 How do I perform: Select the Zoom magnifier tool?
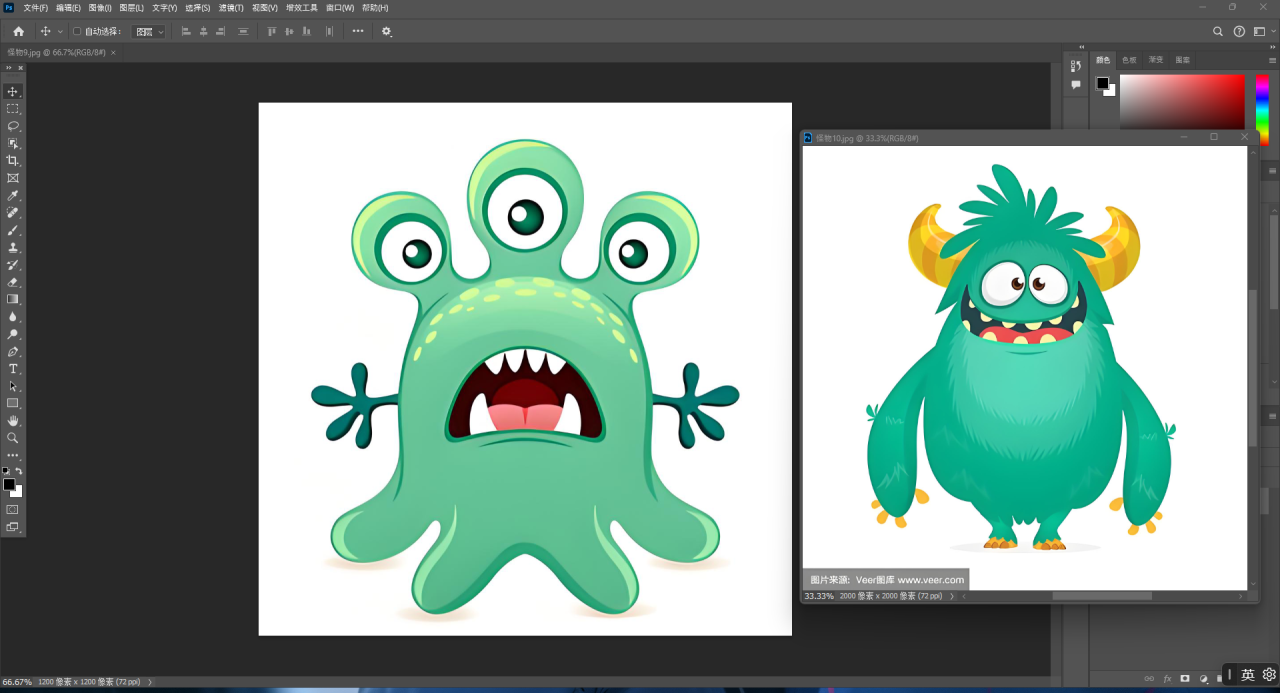pos(13,438)
